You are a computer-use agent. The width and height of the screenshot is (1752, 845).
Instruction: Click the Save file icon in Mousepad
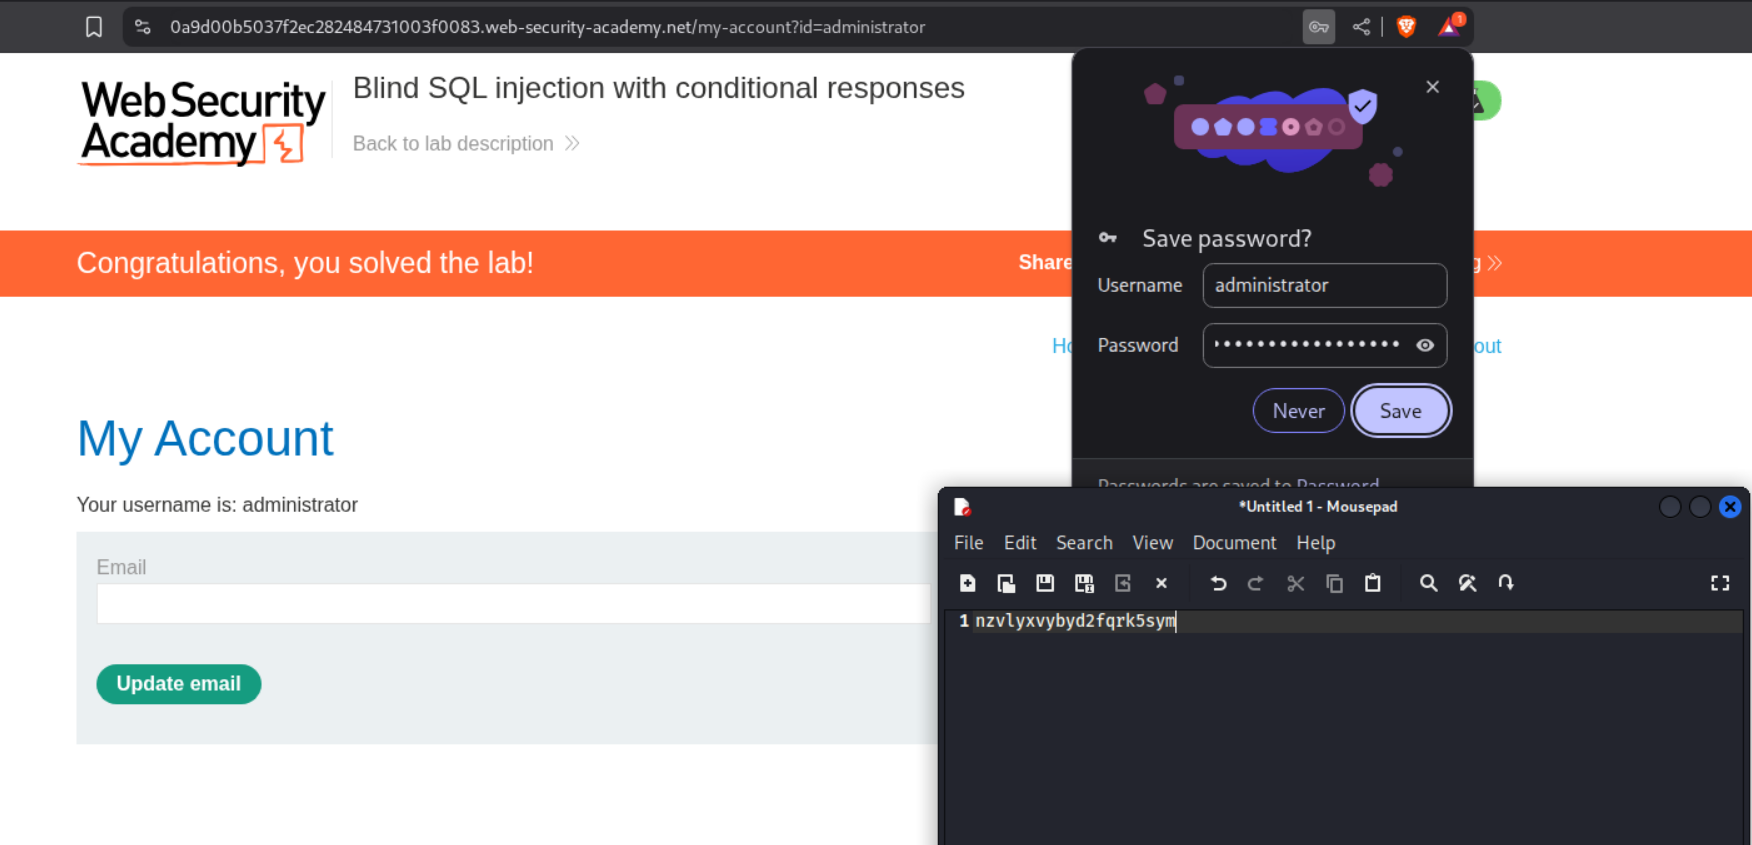(1045, 583)
